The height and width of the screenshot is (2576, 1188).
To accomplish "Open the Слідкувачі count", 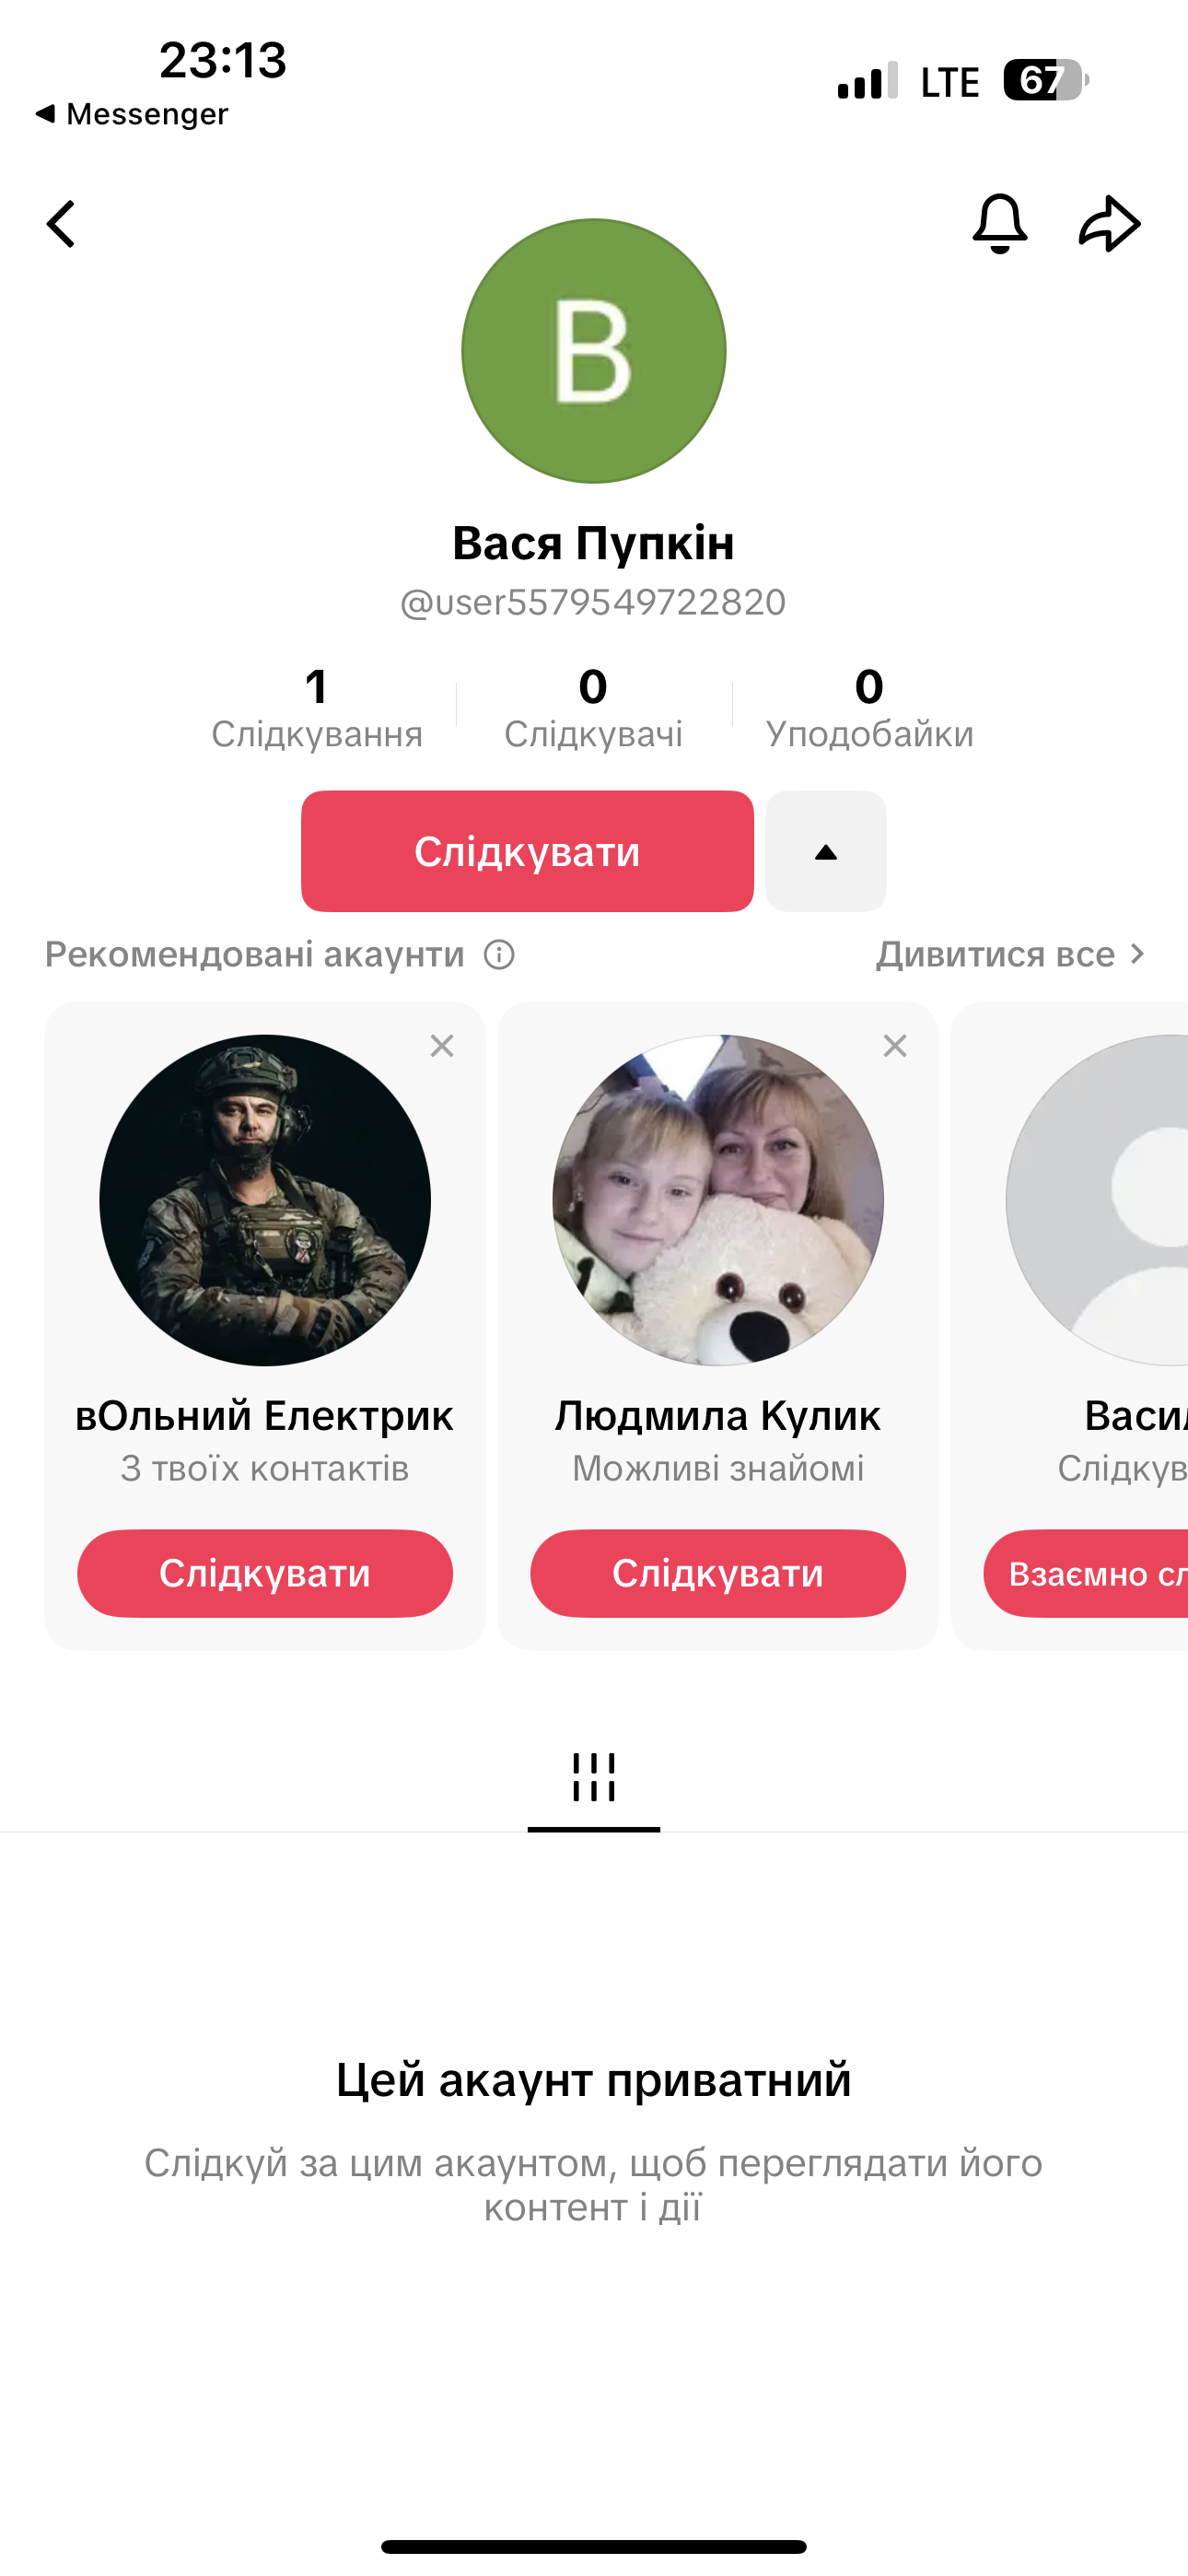I will click(593, 708).
